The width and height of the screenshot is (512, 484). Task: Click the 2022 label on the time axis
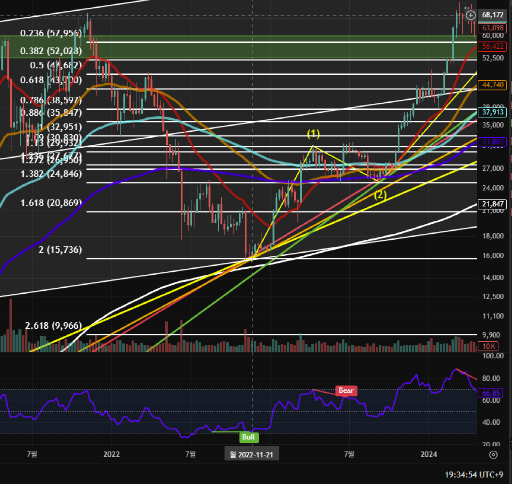coord(111,454)
